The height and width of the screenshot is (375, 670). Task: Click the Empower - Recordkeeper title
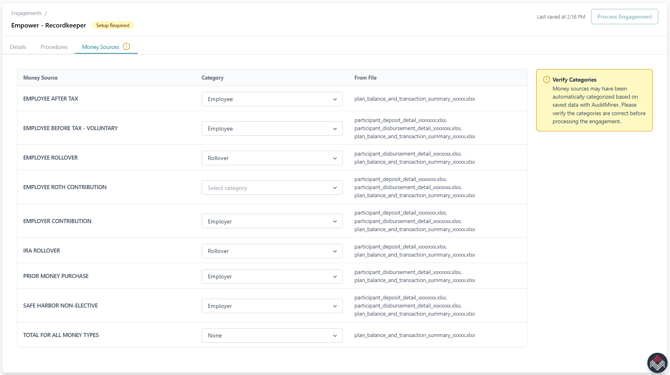(x=48, y=25)
